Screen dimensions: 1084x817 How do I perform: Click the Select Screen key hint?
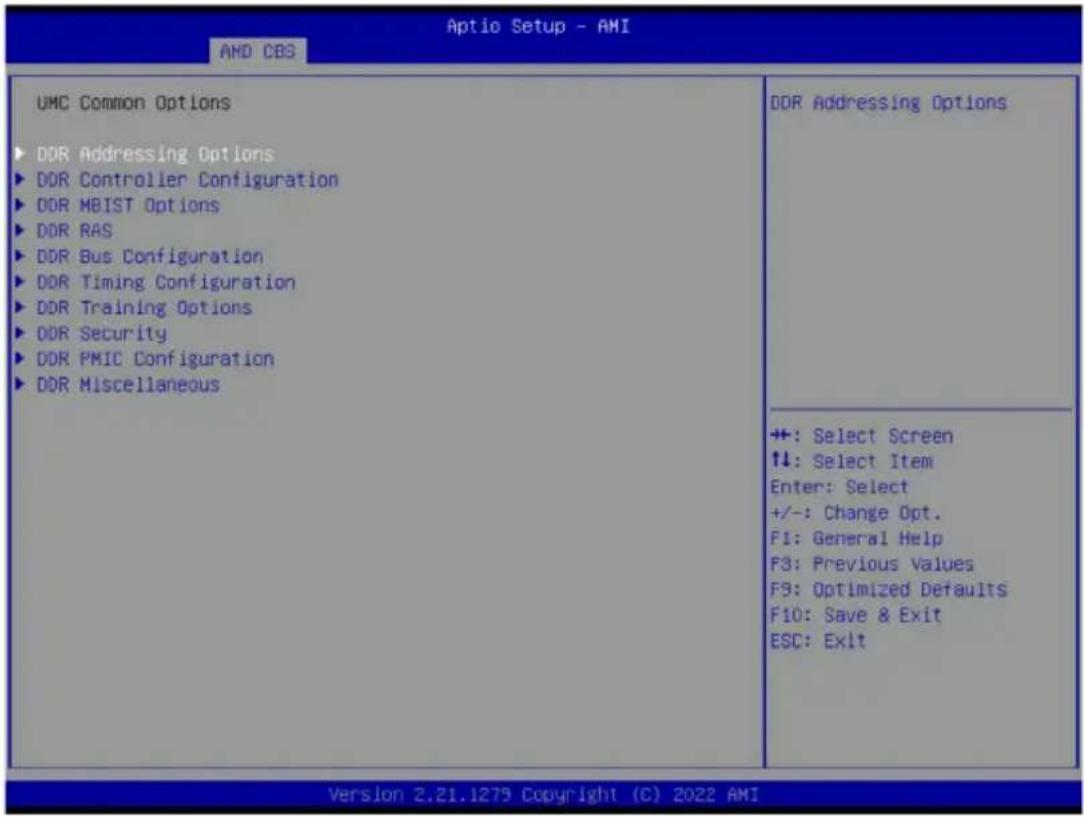click(x=861, y=436)
